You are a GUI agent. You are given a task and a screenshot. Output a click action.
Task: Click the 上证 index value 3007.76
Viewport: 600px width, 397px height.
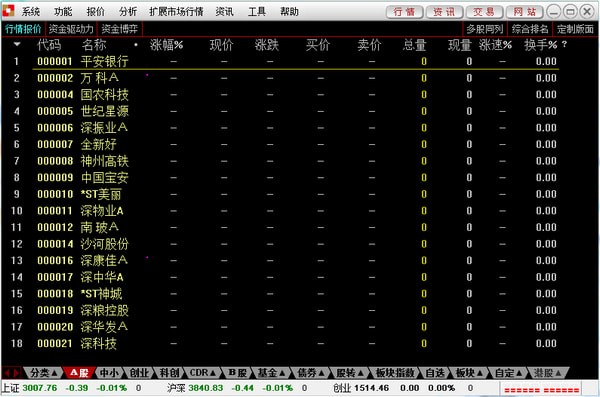coord(40,388)
